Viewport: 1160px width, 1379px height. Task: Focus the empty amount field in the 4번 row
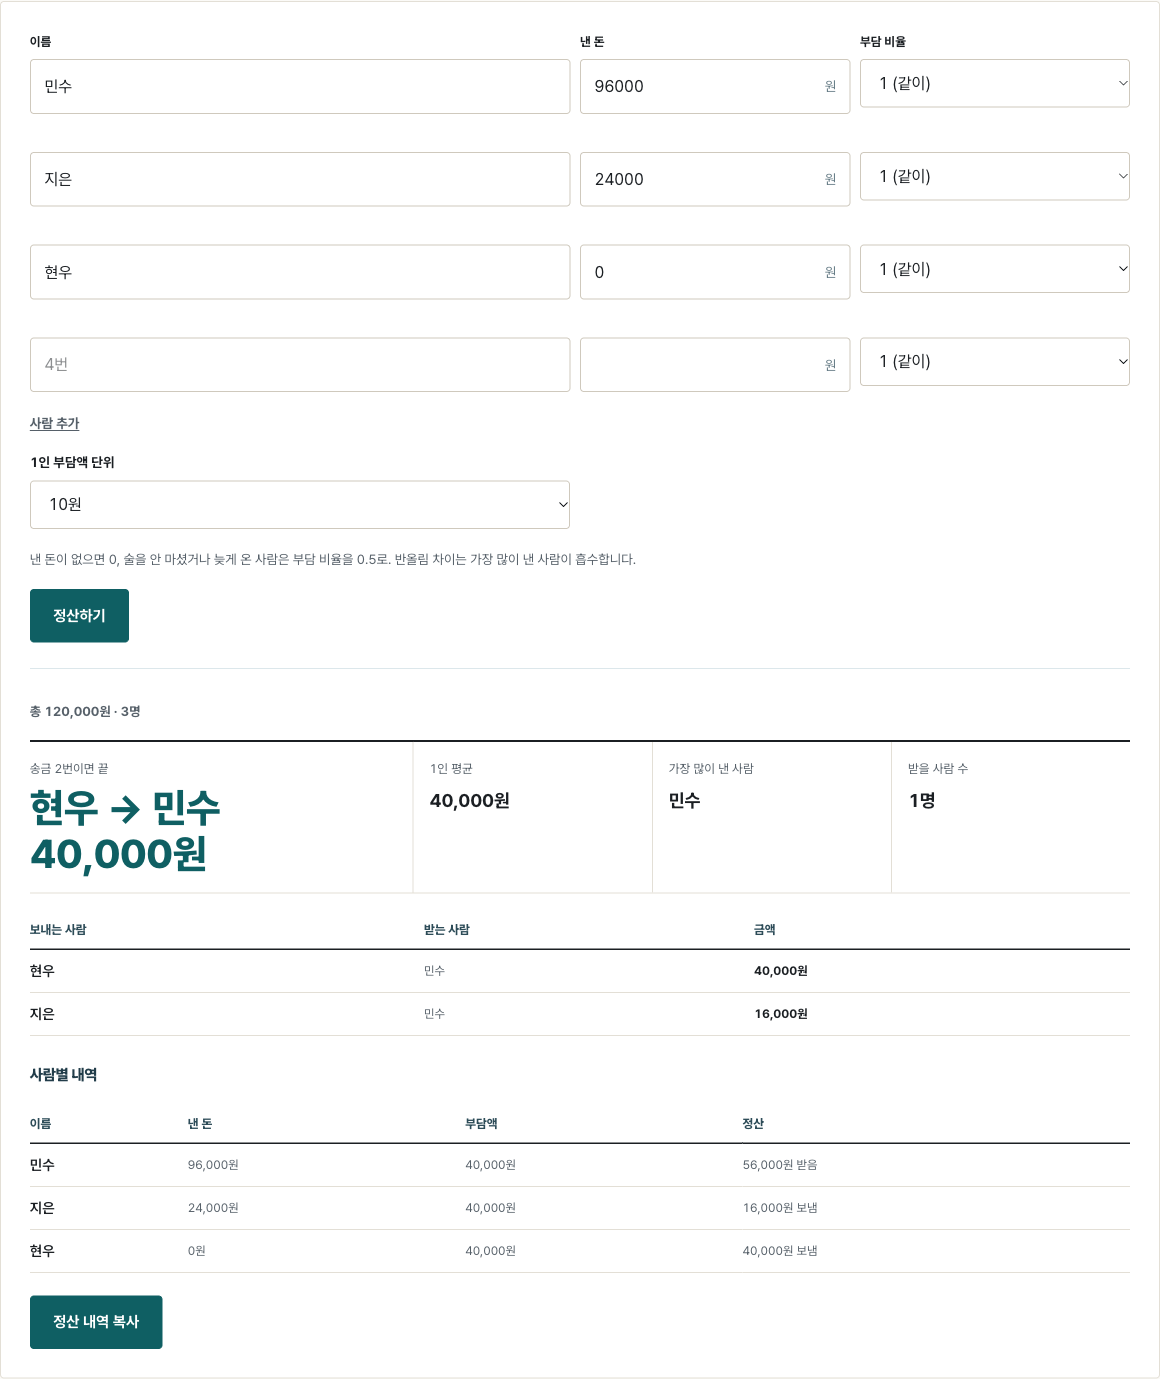point(715,365)
